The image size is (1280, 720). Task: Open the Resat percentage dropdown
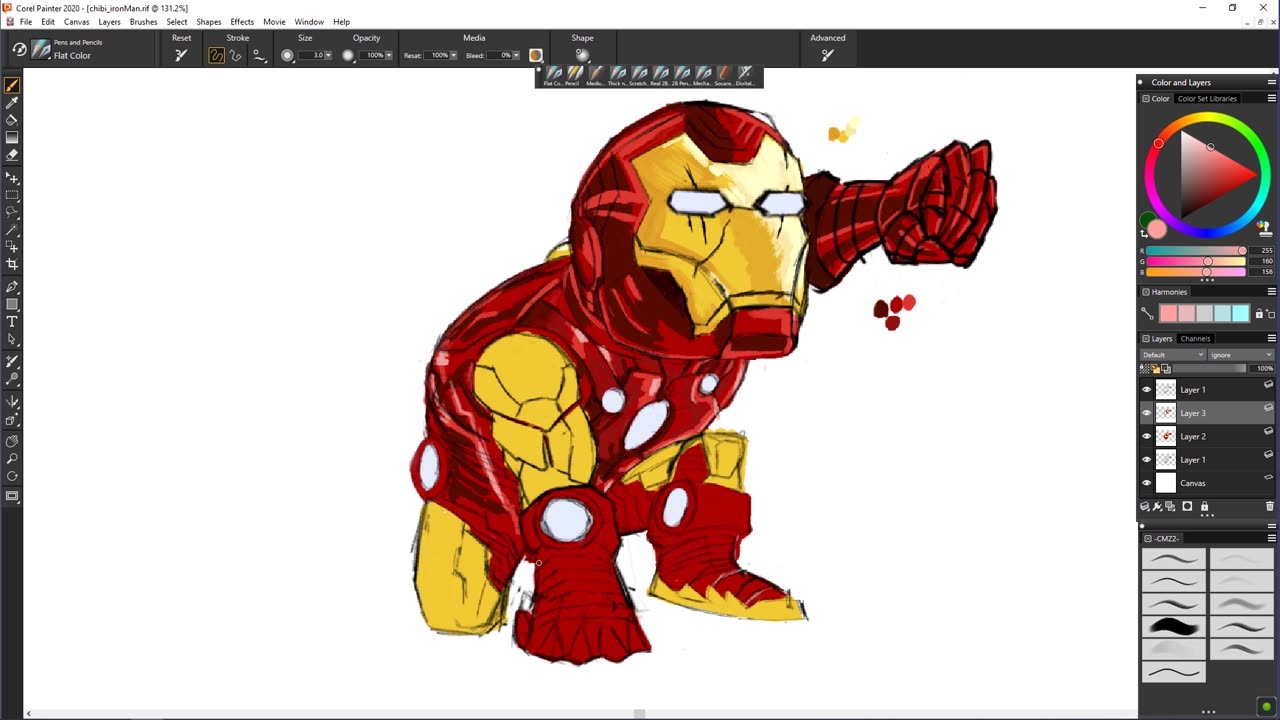[x=451, y=55]
